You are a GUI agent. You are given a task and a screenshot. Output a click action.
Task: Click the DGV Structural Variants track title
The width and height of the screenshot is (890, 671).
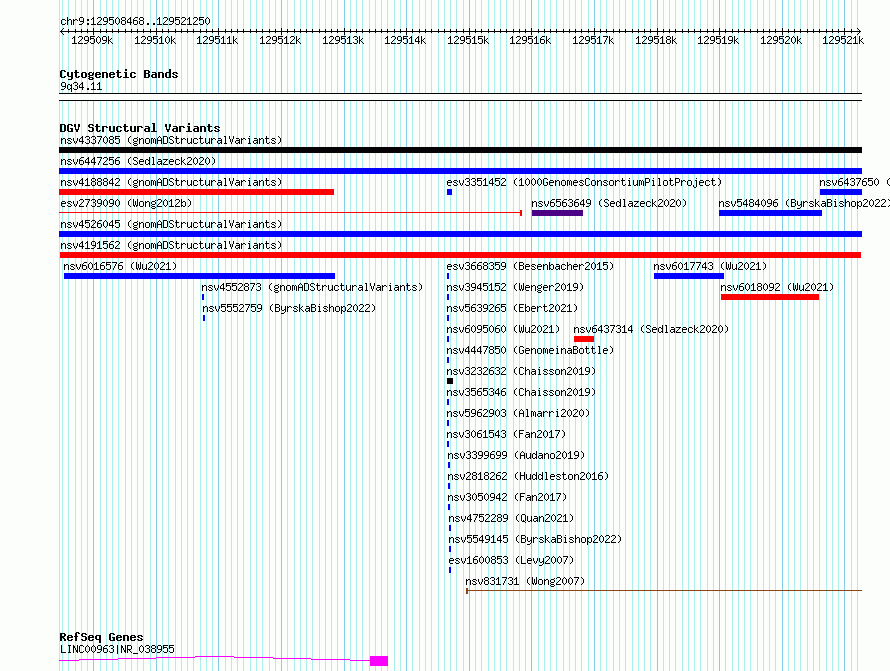(x=140, y=128)
